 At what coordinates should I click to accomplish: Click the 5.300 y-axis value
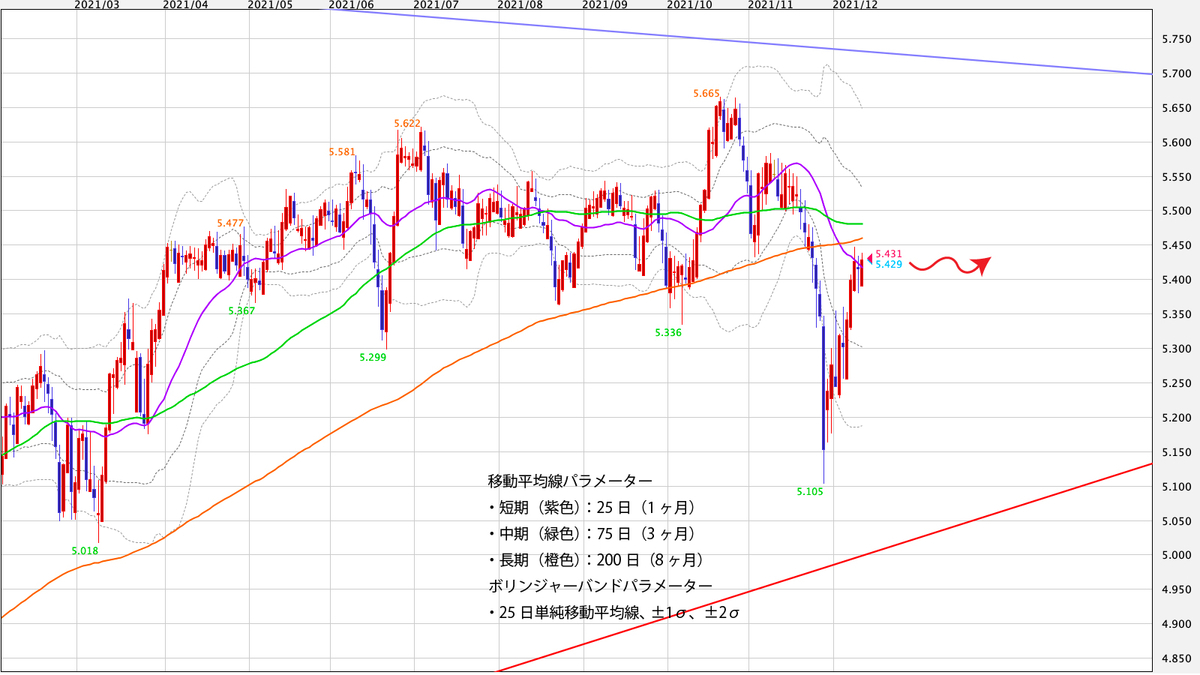1174,349
